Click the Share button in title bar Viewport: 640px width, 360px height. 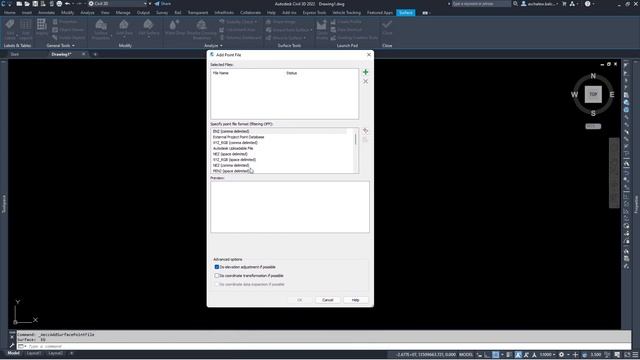tap(162, 4)
